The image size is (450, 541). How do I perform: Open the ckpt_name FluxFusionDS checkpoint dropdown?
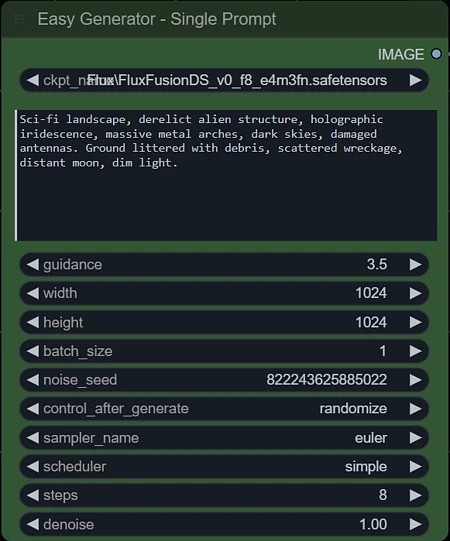coord(224,80)
